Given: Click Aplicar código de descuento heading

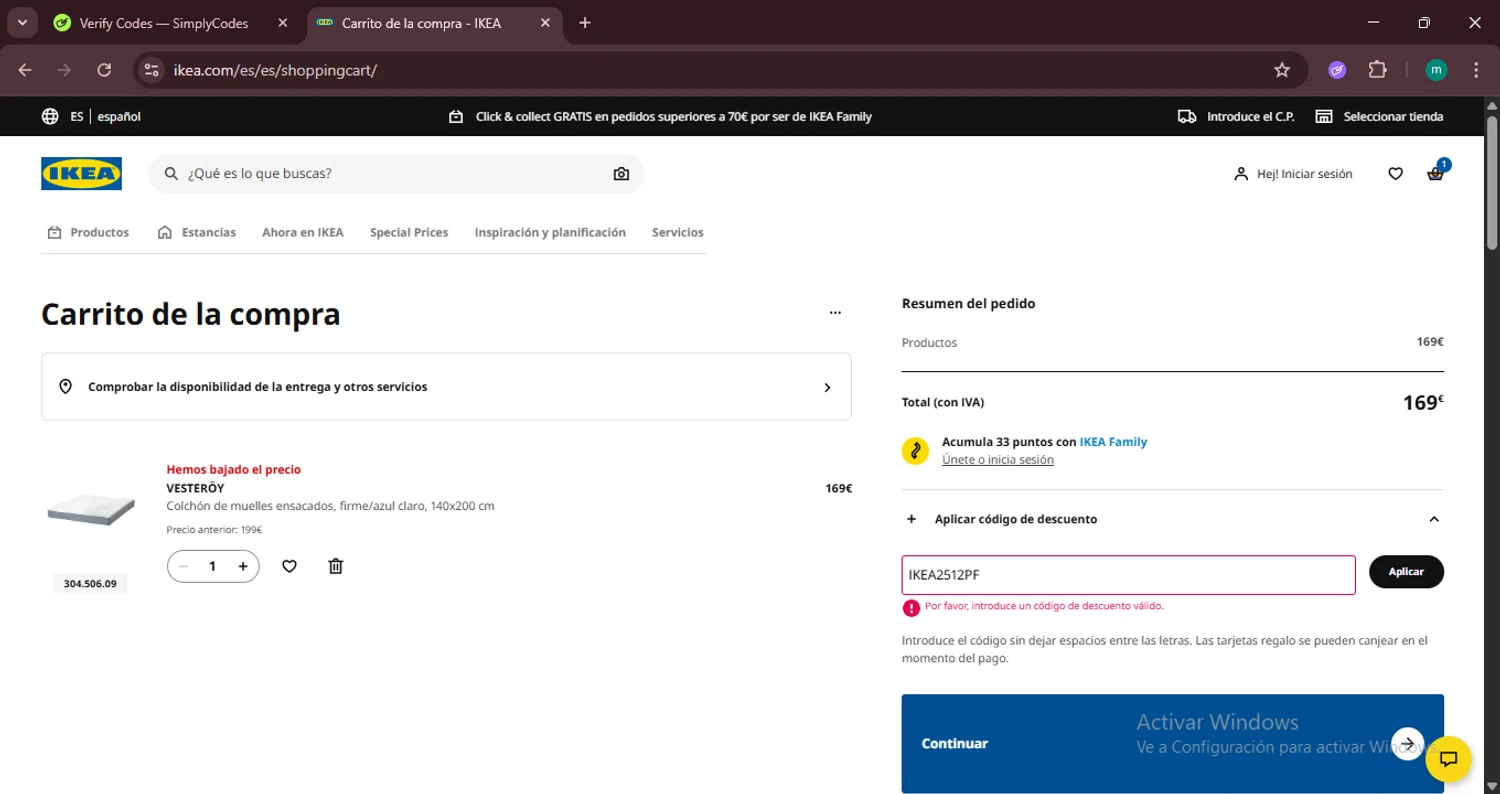Looking at the screenshot, I should 1016,519.
